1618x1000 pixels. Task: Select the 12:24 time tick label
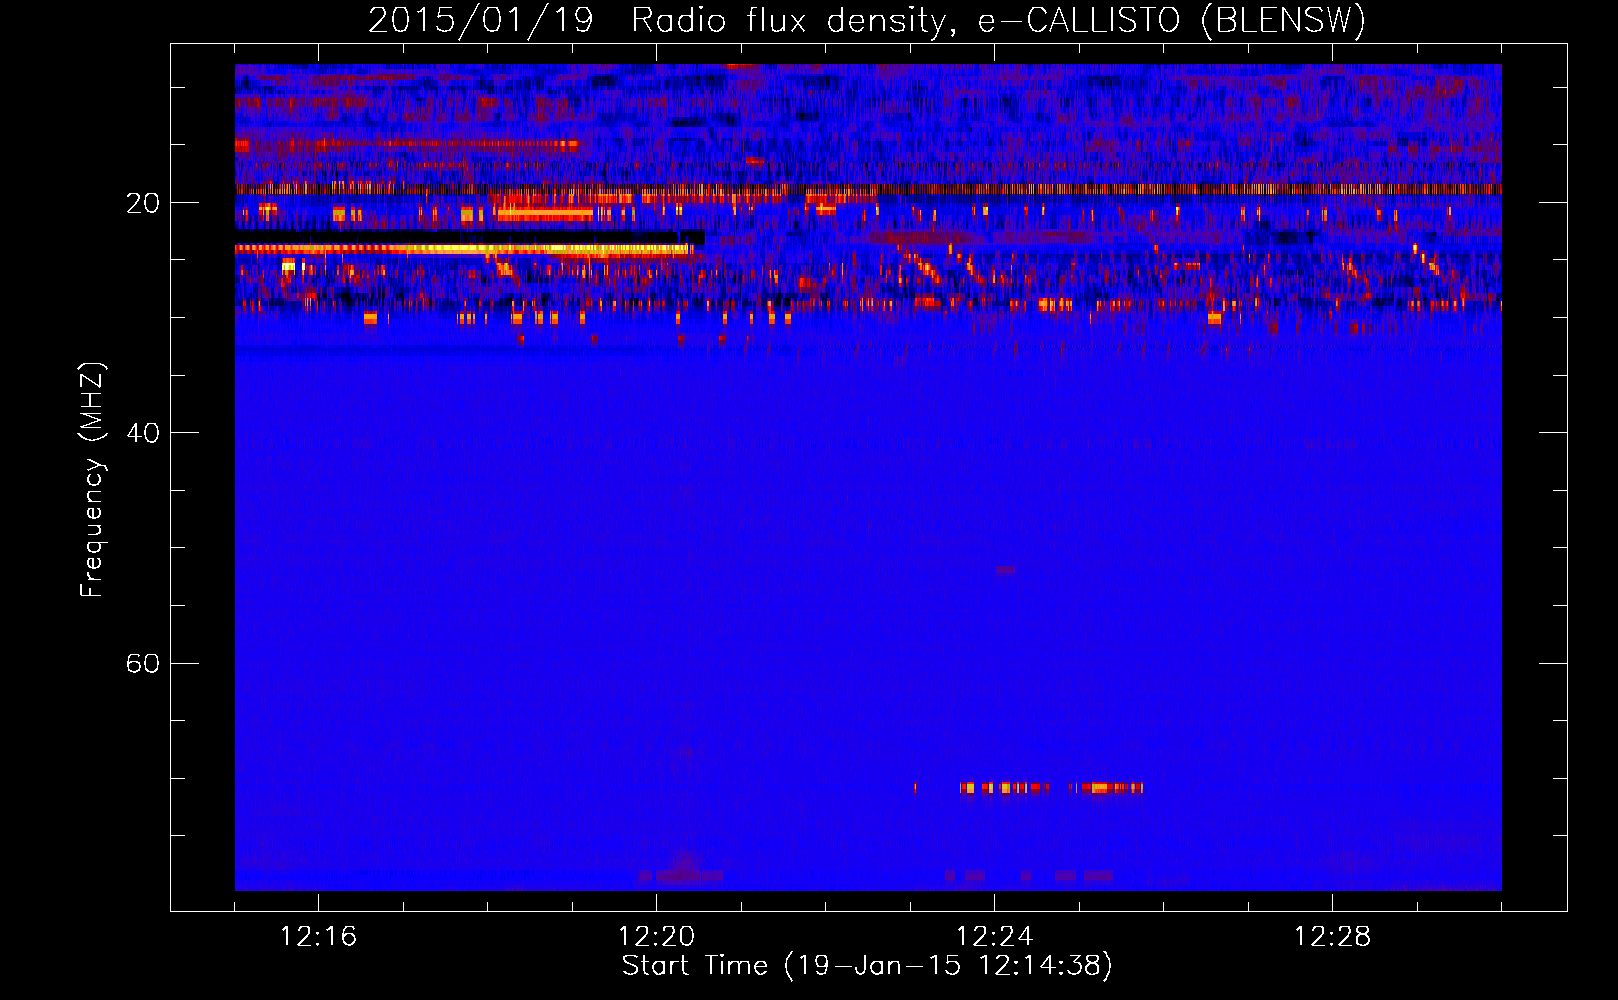[x=994, y=937]
